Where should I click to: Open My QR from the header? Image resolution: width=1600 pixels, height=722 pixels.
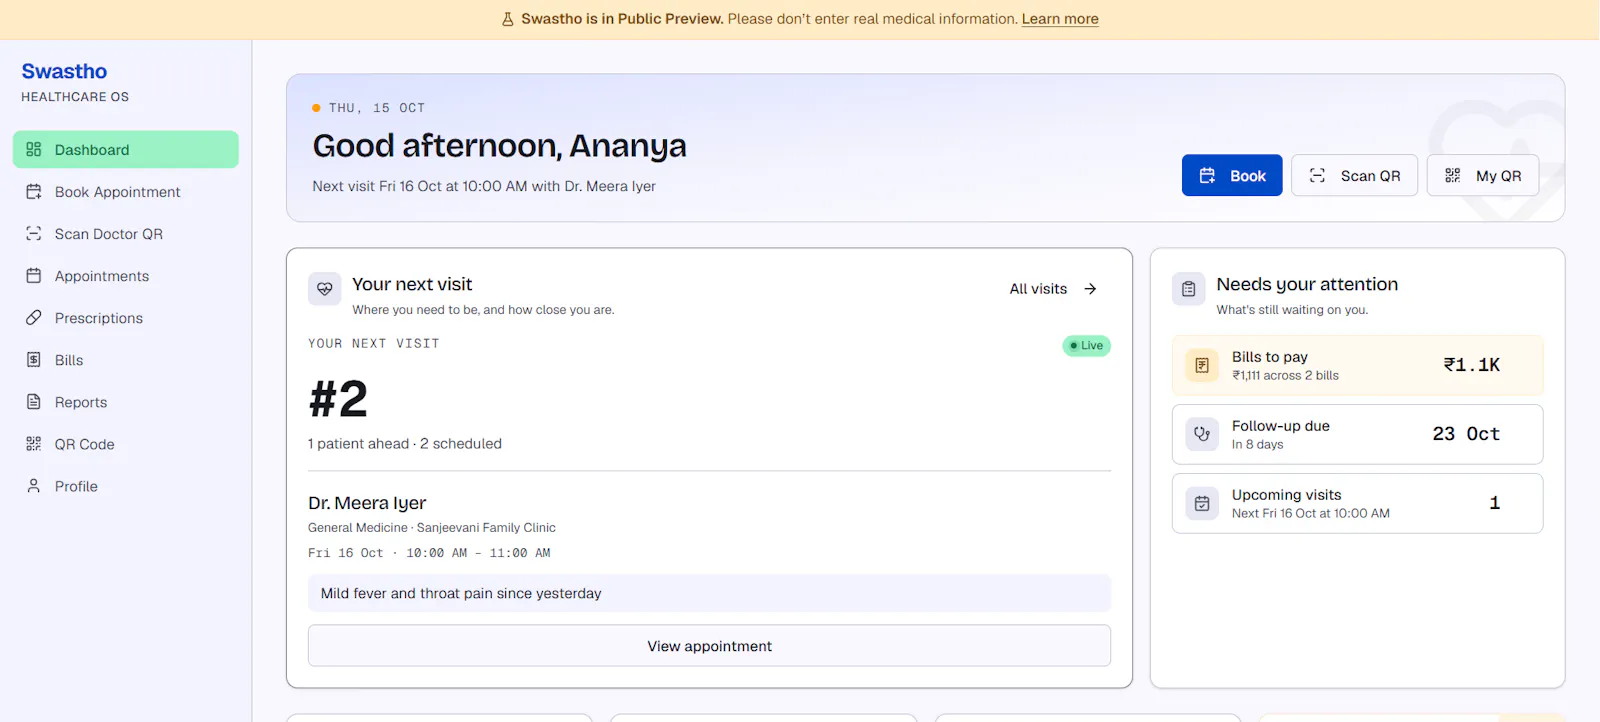tap(1483, 176)
